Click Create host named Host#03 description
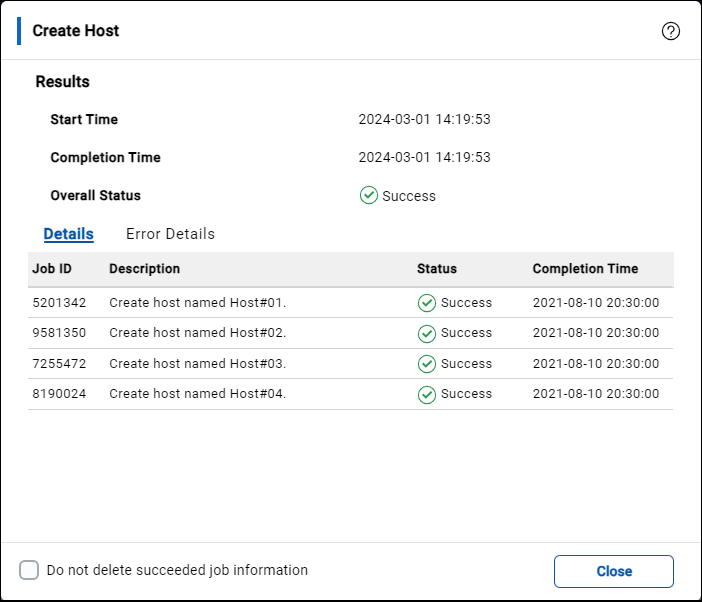Screen dimensions: 702x602 tap(197, 364)
